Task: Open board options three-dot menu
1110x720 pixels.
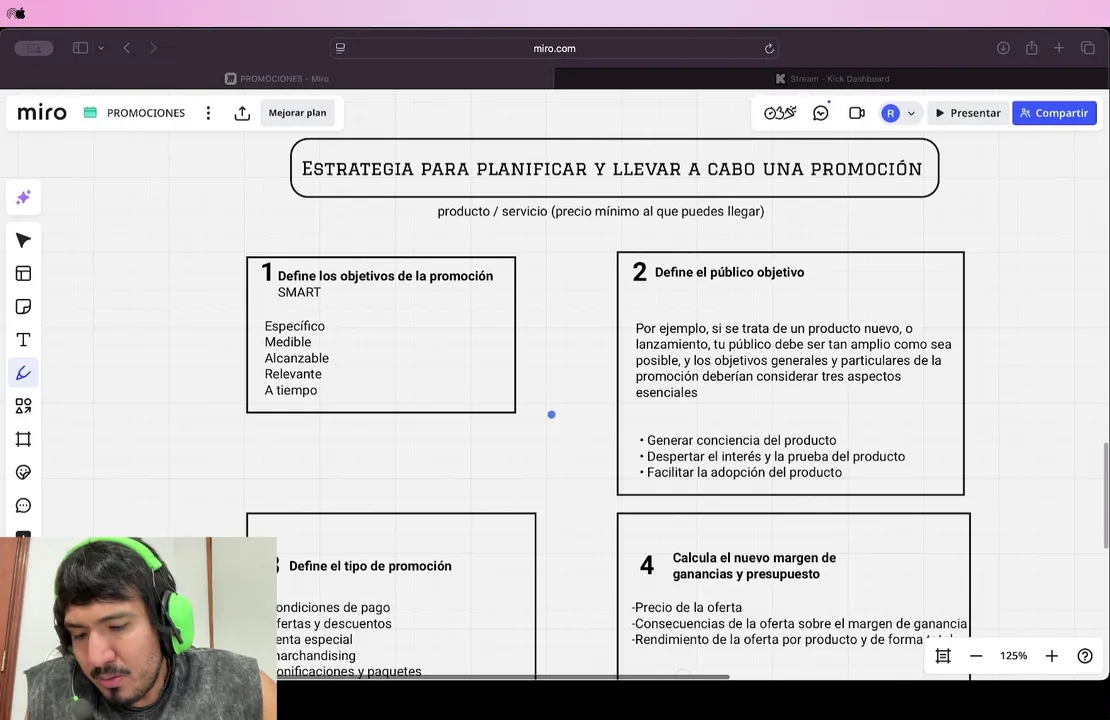Action: click(x=208, y=113)
